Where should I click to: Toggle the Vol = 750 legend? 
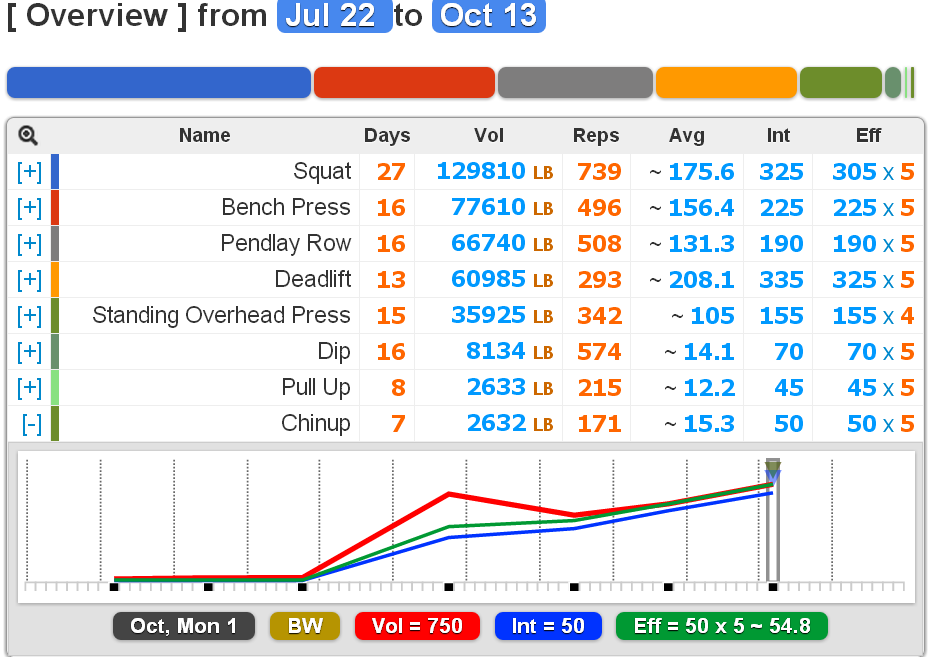417,626
